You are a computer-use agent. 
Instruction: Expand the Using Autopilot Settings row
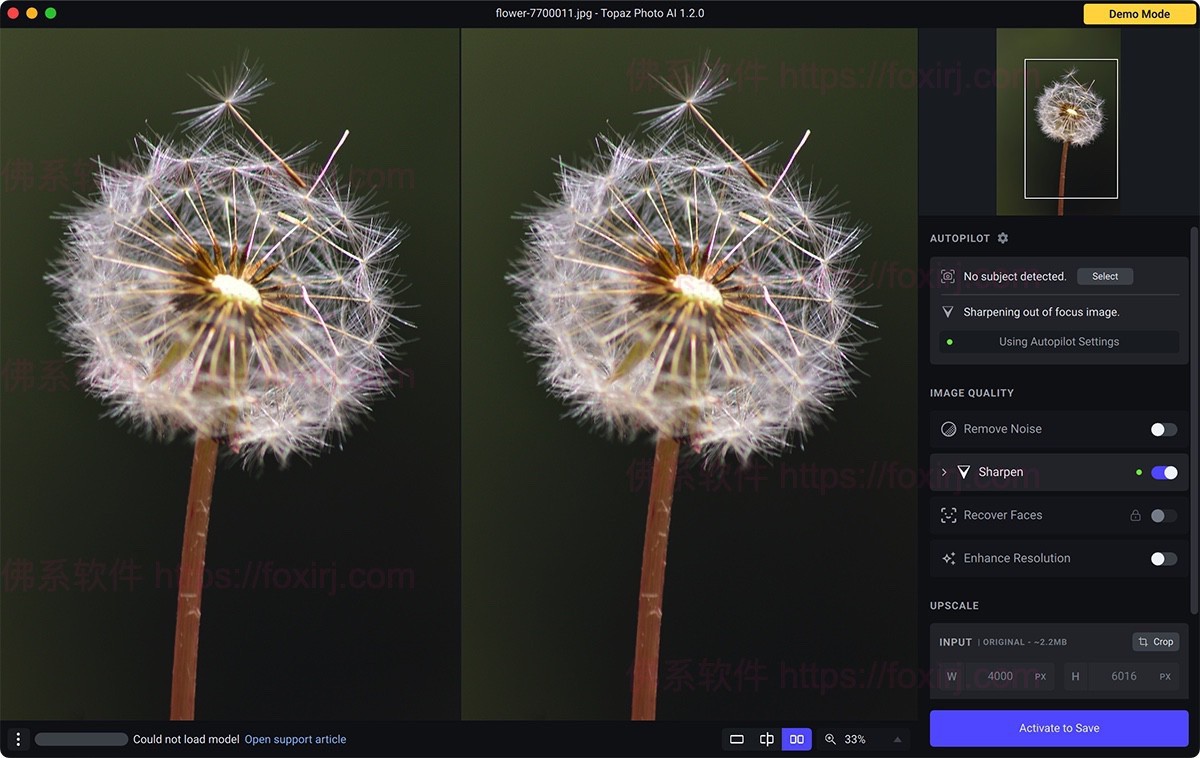coord(1057,341)
